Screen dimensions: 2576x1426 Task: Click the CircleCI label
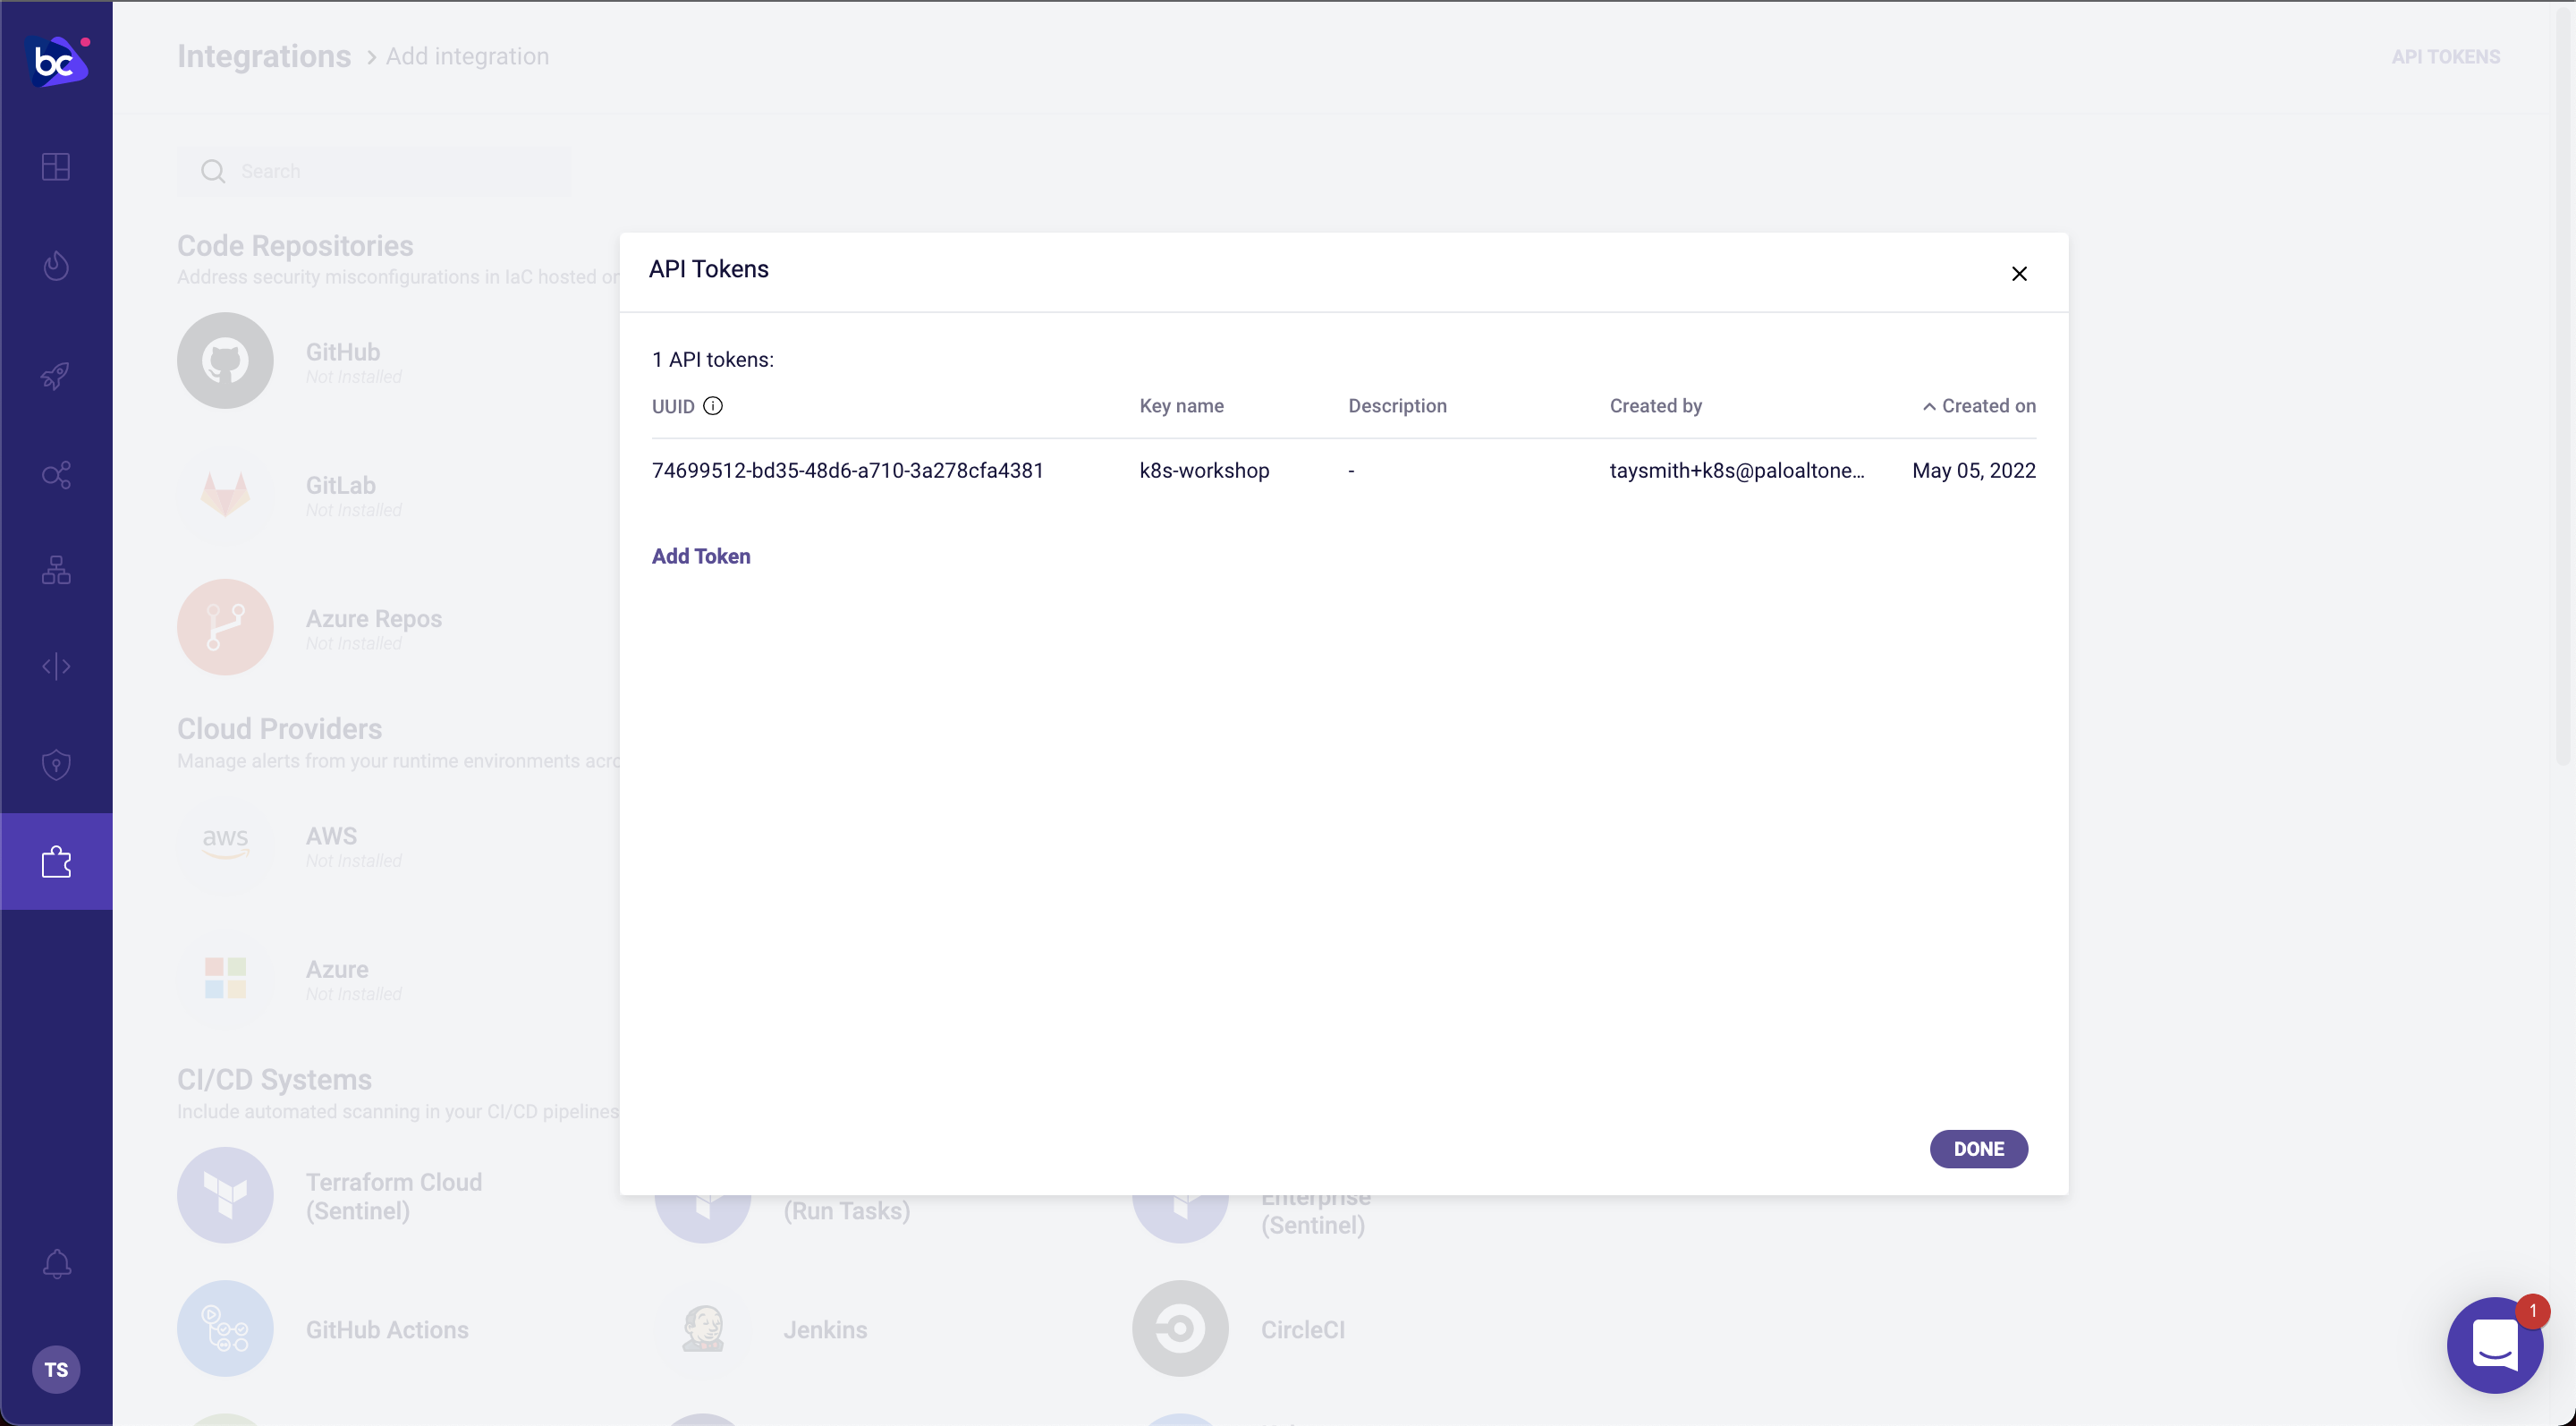coord(1302,1330)
